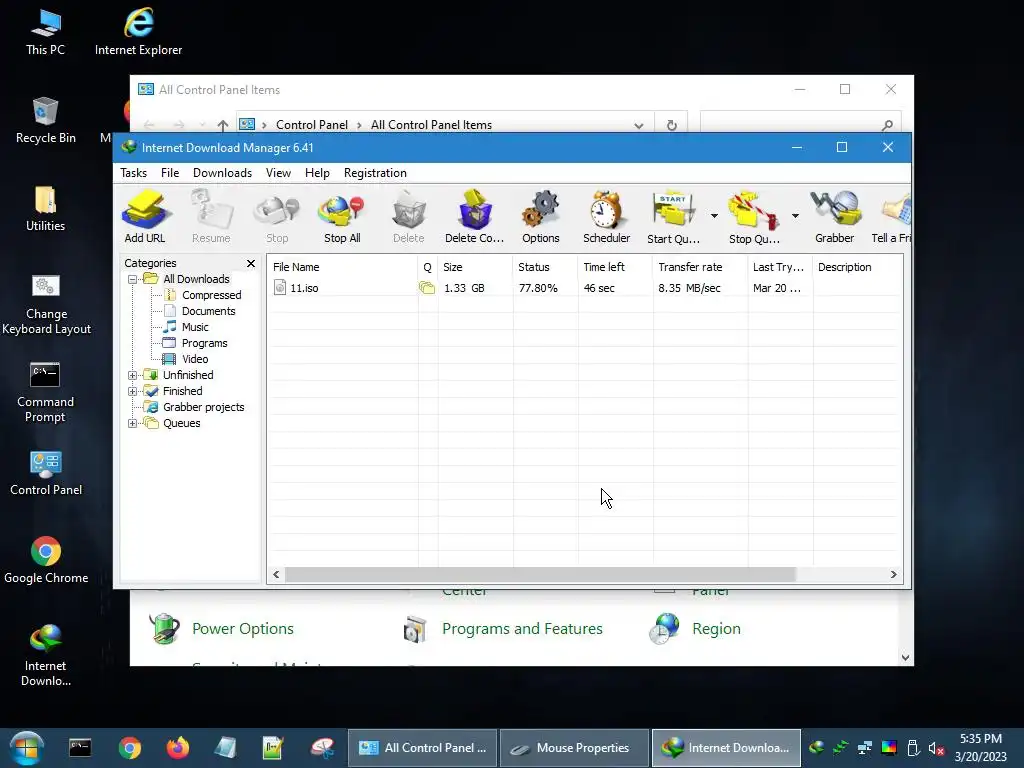Viewport: 1024px width, 768px height.
Task: Open IDM Options gear icon
Action: 541,217
